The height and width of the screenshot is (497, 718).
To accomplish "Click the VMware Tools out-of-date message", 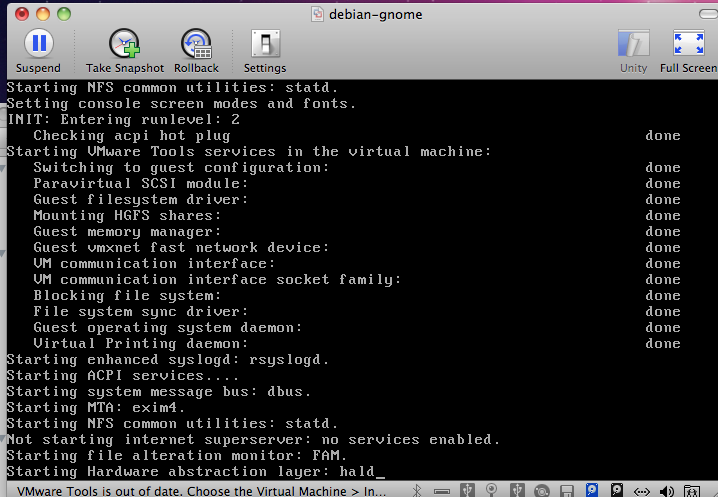I will [201, 491].
